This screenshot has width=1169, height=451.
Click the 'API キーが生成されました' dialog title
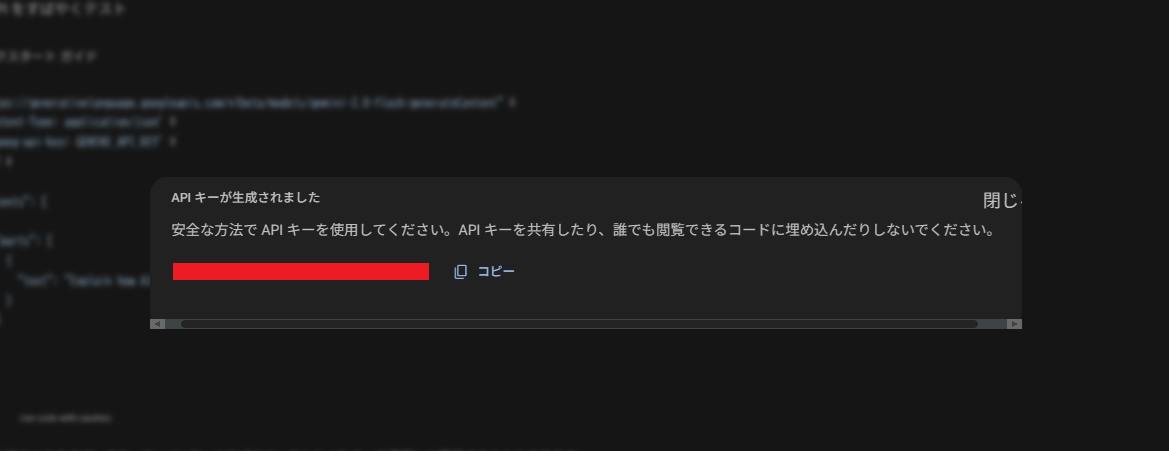click(x=245, y=198)
